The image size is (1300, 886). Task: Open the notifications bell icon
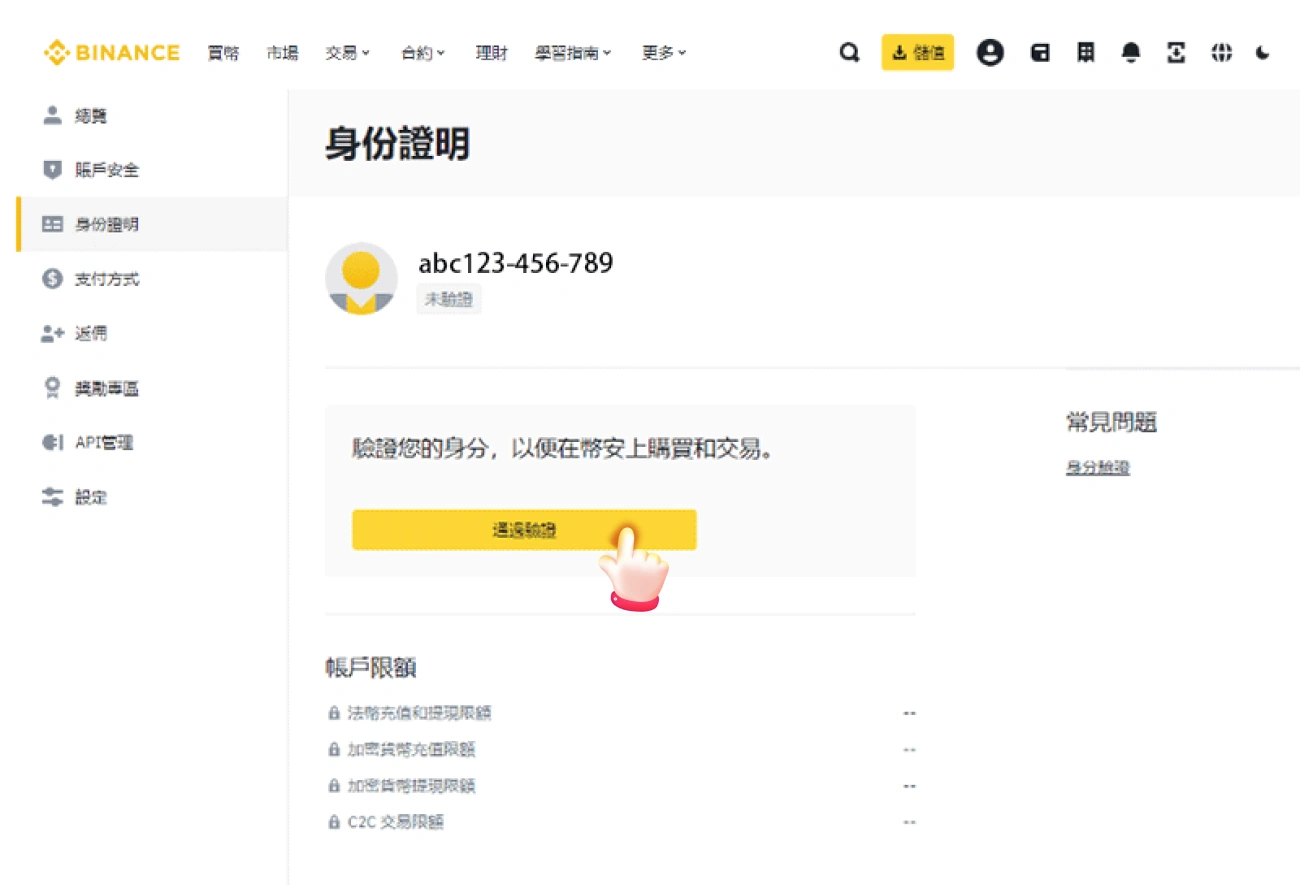1131,53
